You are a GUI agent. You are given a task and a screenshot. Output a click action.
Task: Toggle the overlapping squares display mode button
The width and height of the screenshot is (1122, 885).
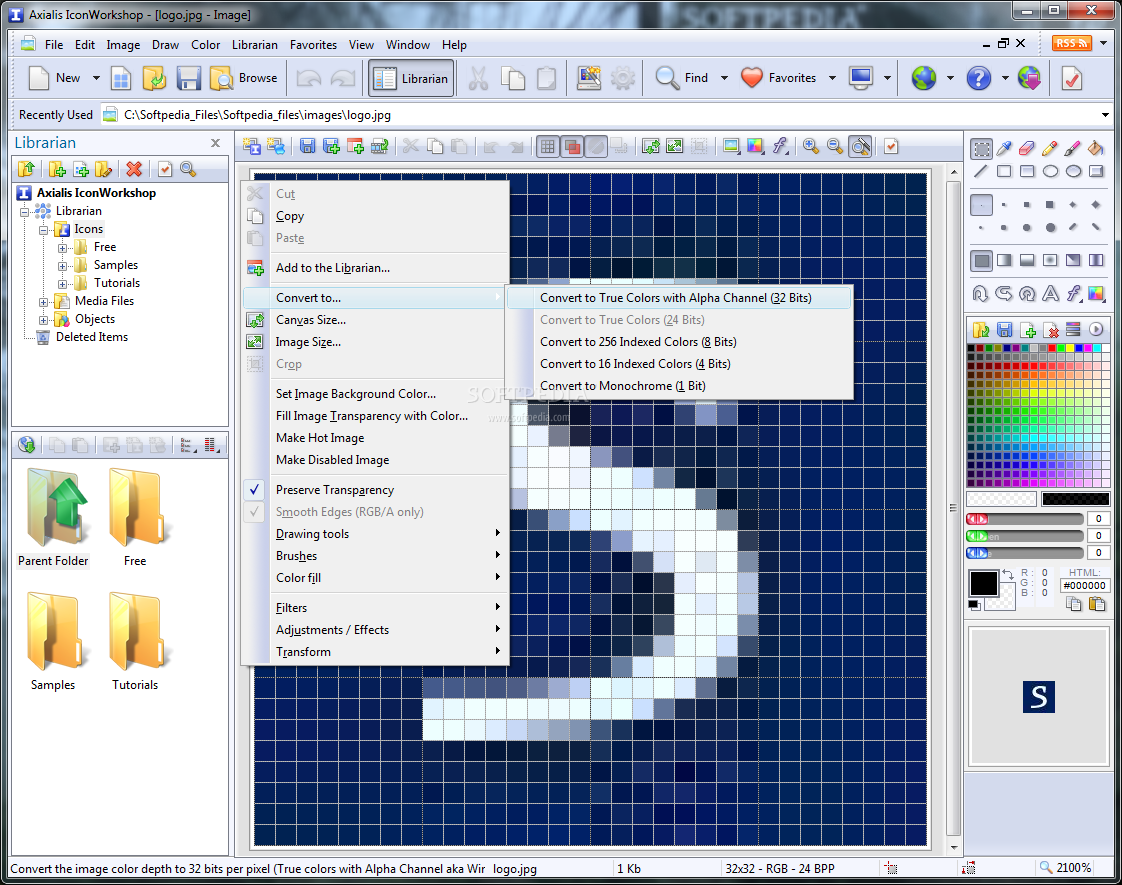[x=572, y=147]
